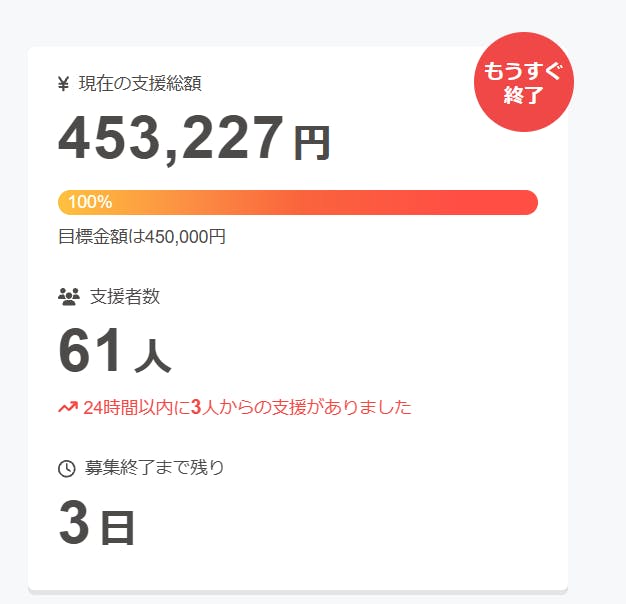Click the 支援者数 heading

point(125,296)
